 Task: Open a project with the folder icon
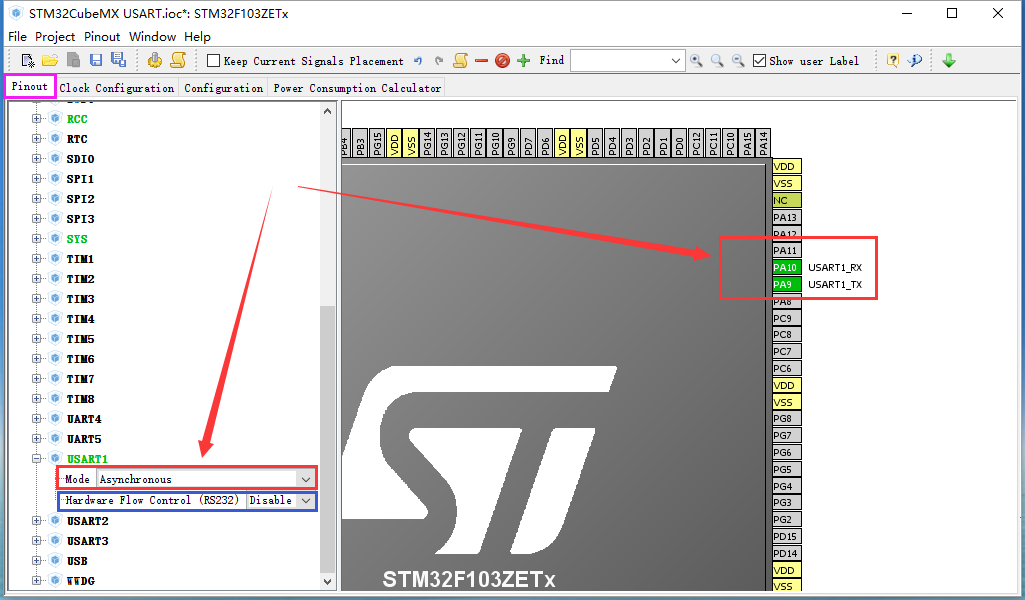point(50,61)
